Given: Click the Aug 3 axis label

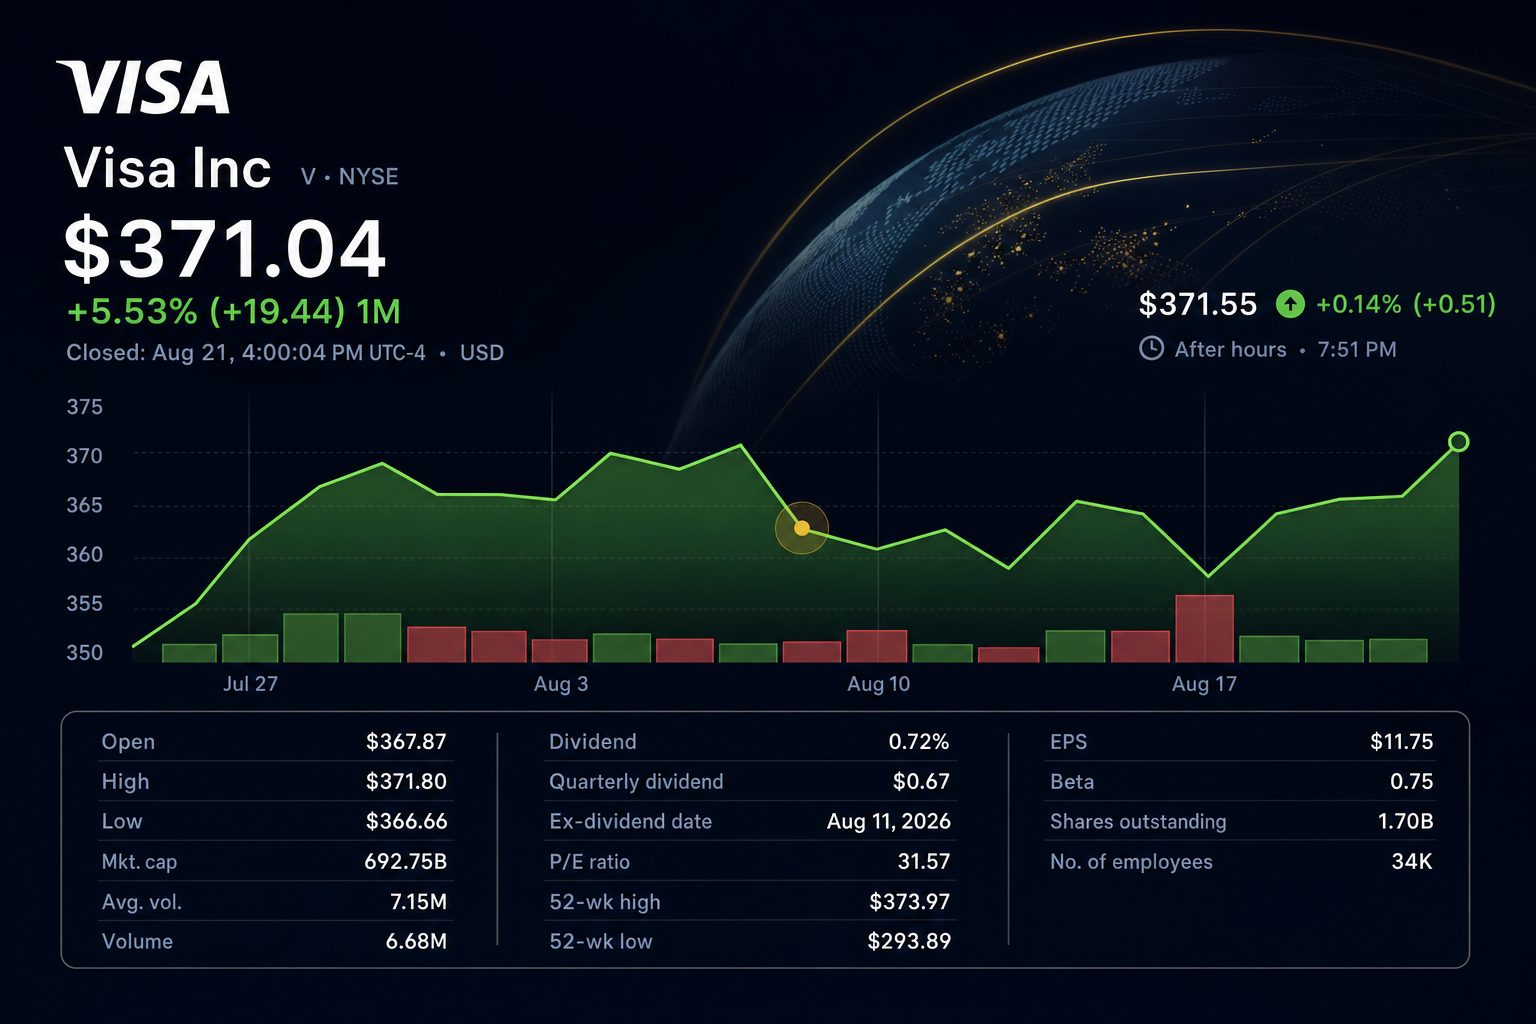Looking at the screenshot, I should 561,684.
